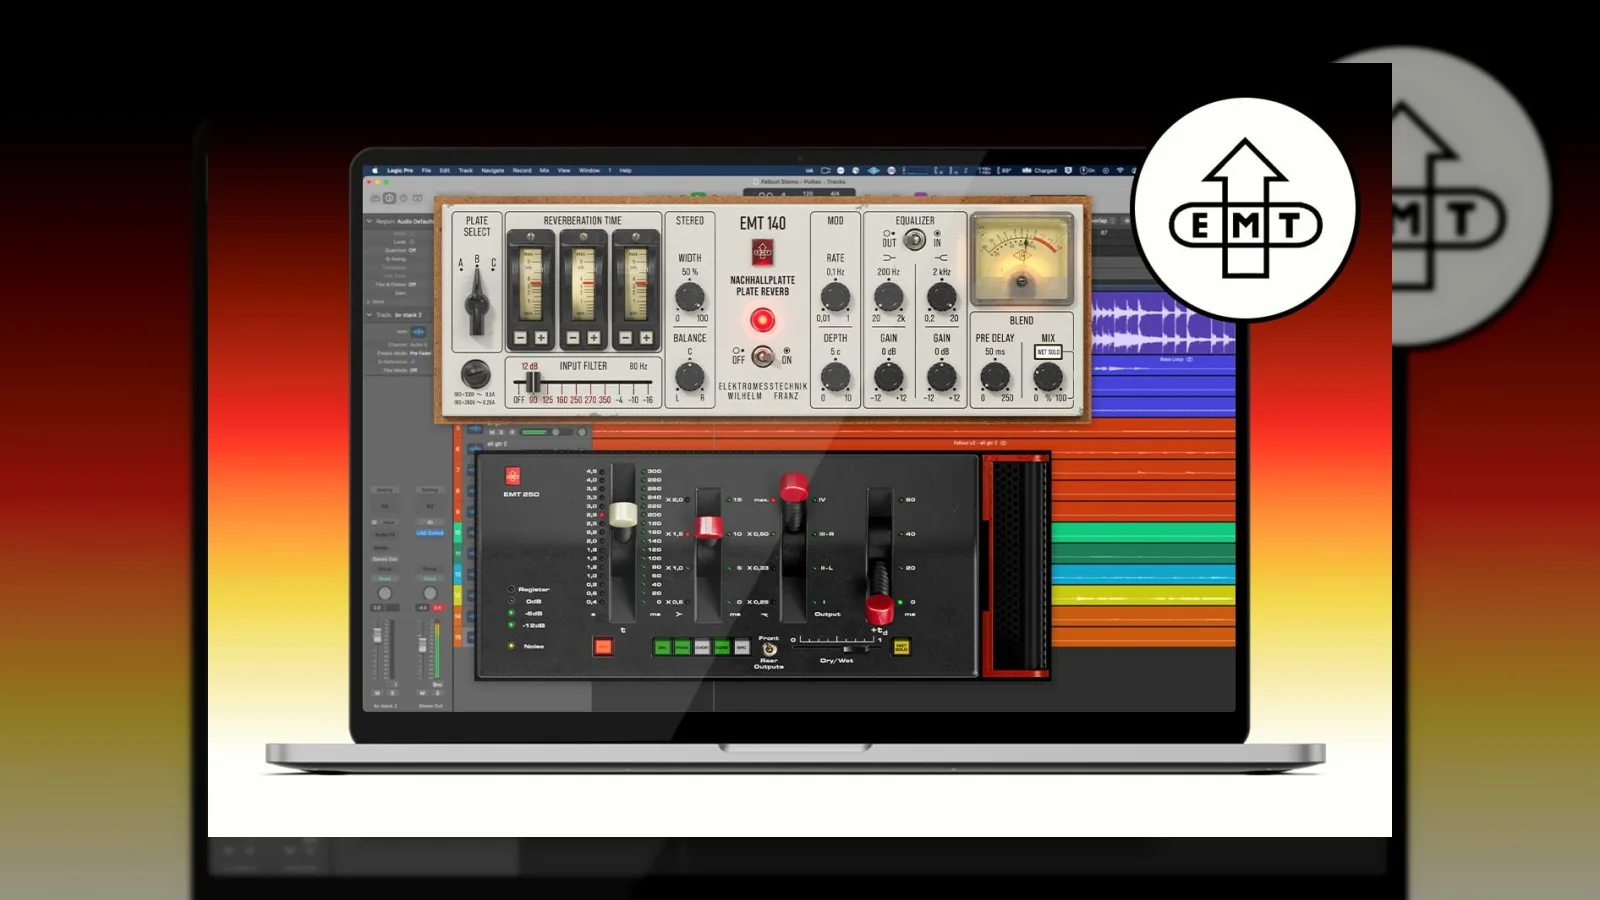
Task: Click the Input Filter slider handle
Action: 533,382
